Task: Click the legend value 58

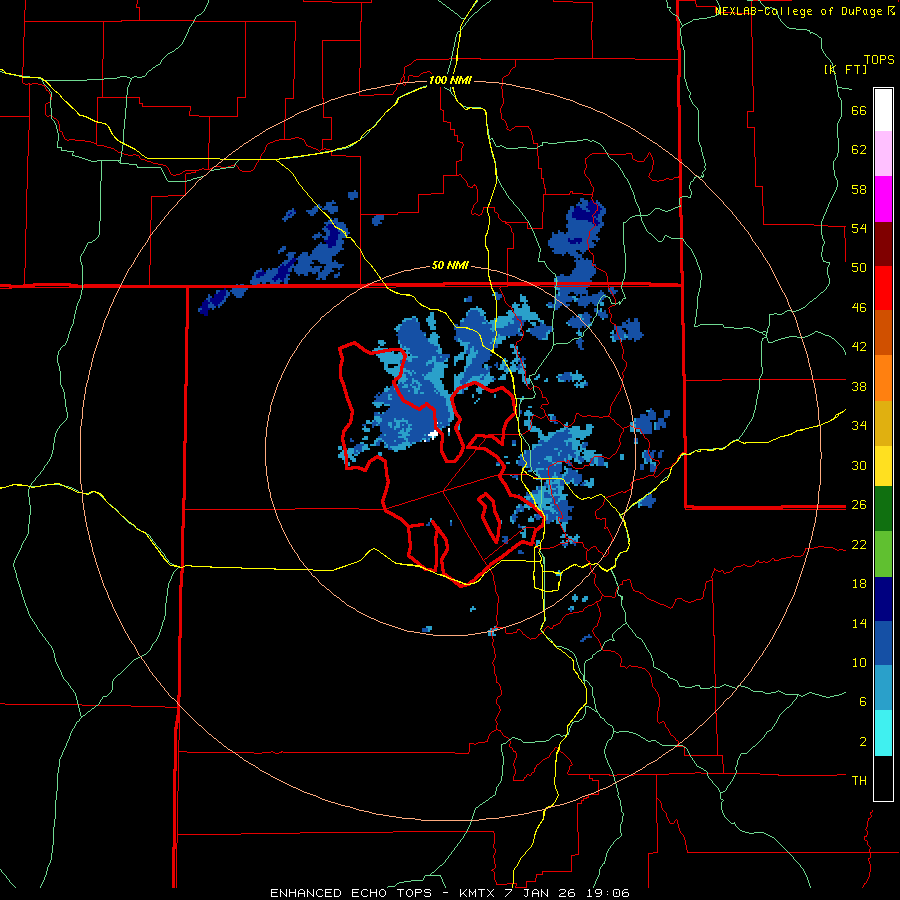Action: (x=859, y=189)
